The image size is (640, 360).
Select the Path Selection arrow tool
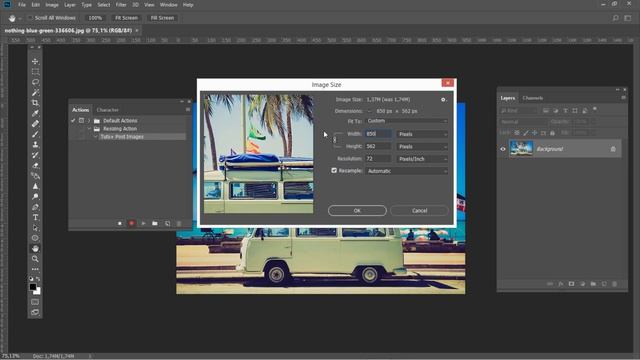click(x=35, y=228)
